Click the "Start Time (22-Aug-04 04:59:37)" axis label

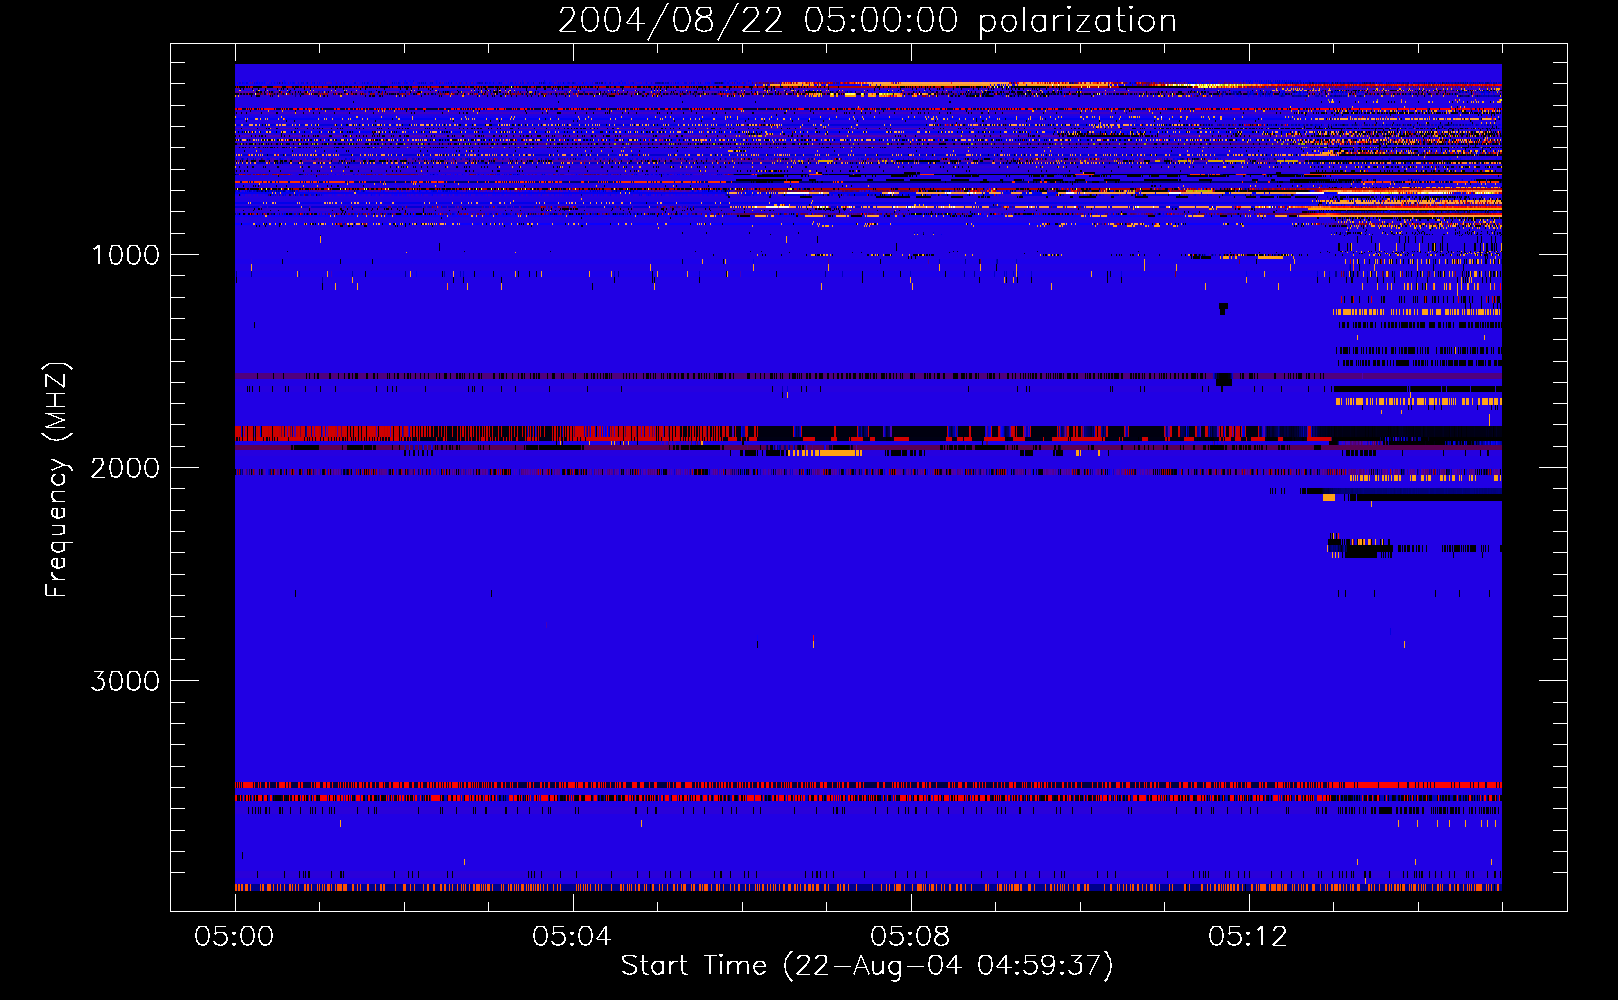tap(867, 966)
